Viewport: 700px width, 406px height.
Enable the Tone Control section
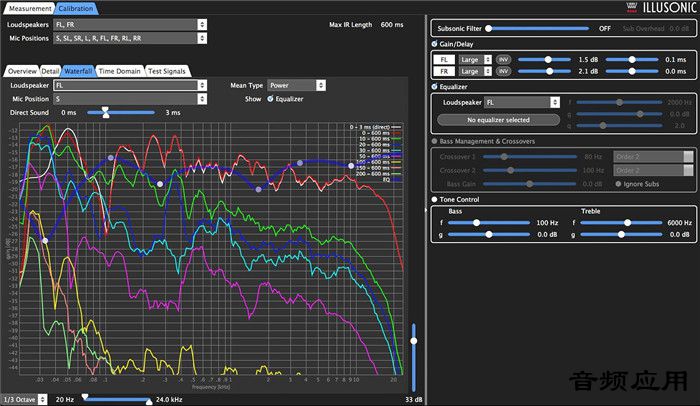click(434, 199)
